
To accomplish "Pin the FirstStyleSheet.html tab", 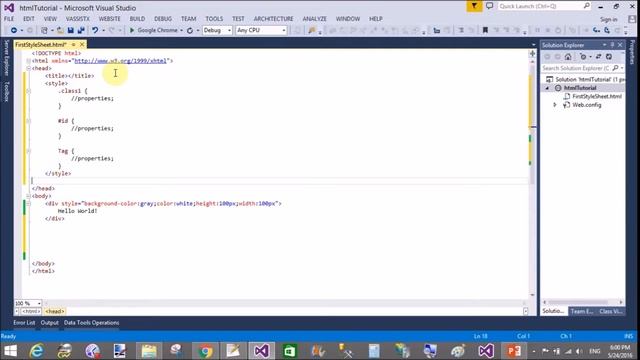I will coord(73,44).
